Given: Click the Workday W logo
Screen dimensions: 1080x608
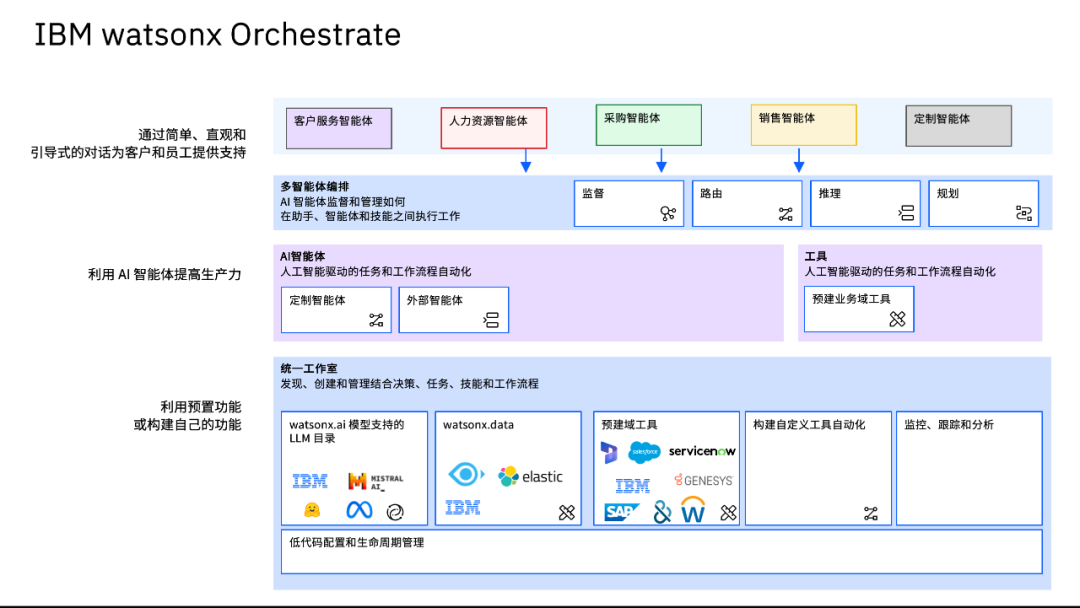Looking at the screenshot, I should (693, 510).
